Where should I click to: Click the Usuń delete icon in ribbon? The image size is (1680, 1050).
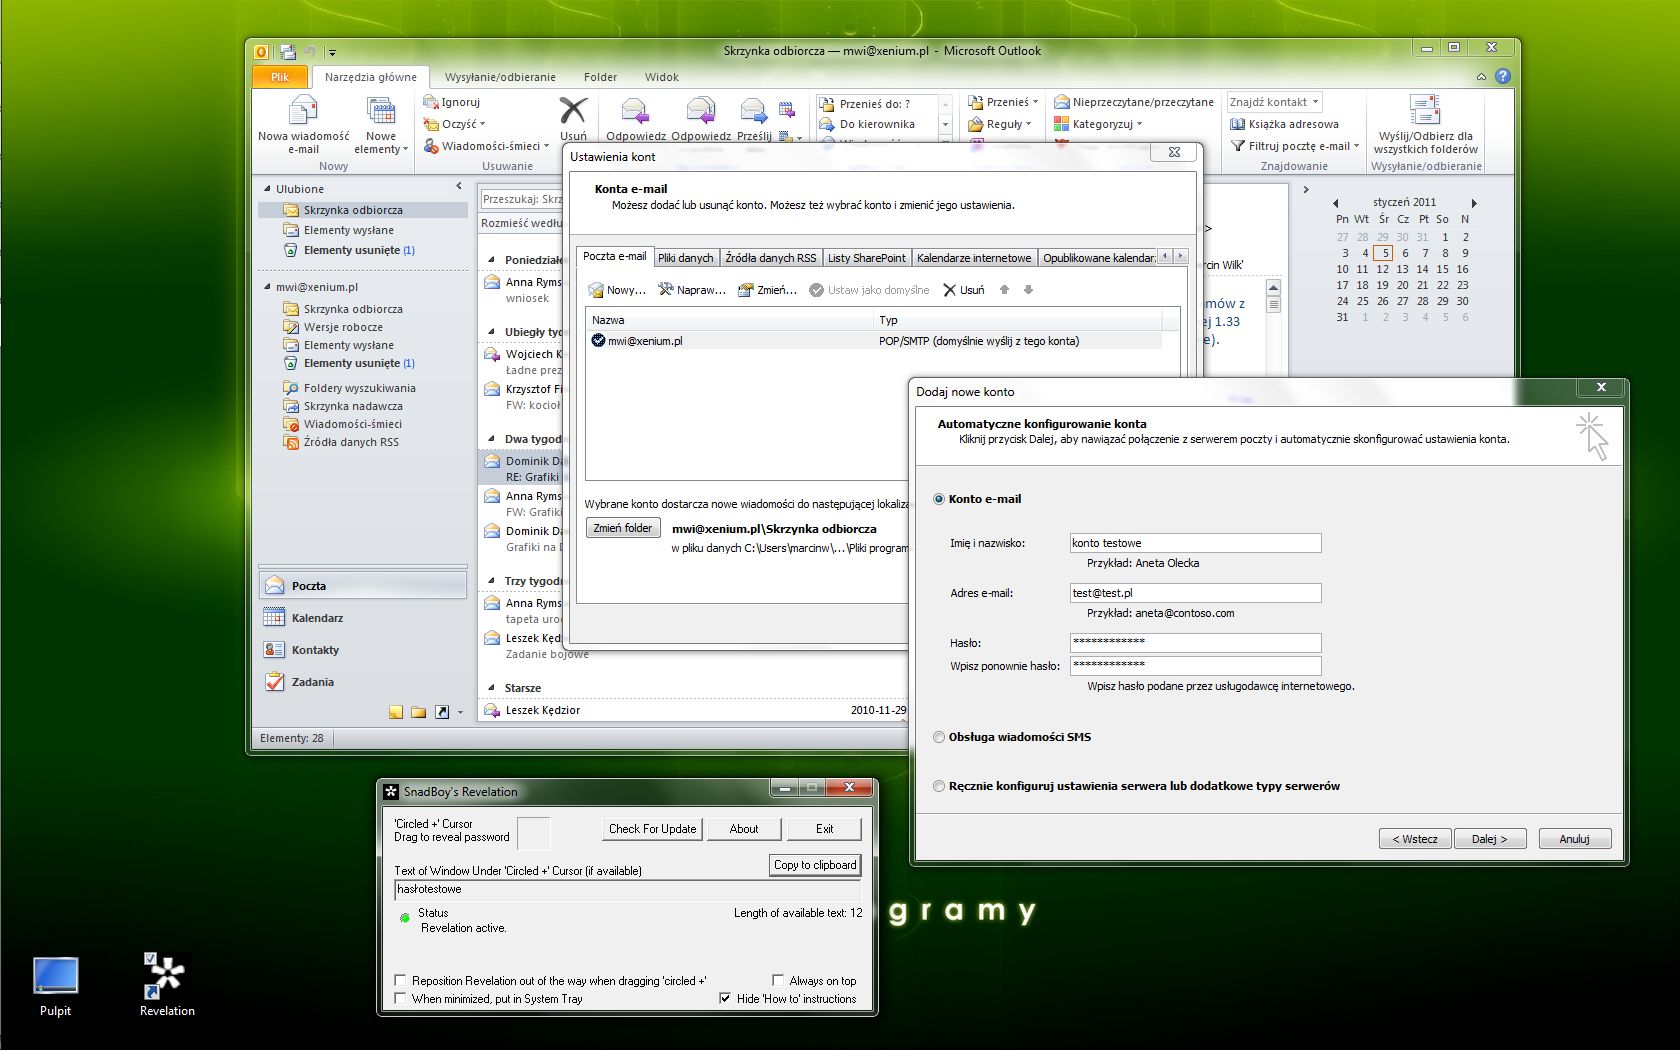click(x=573, y=112)
